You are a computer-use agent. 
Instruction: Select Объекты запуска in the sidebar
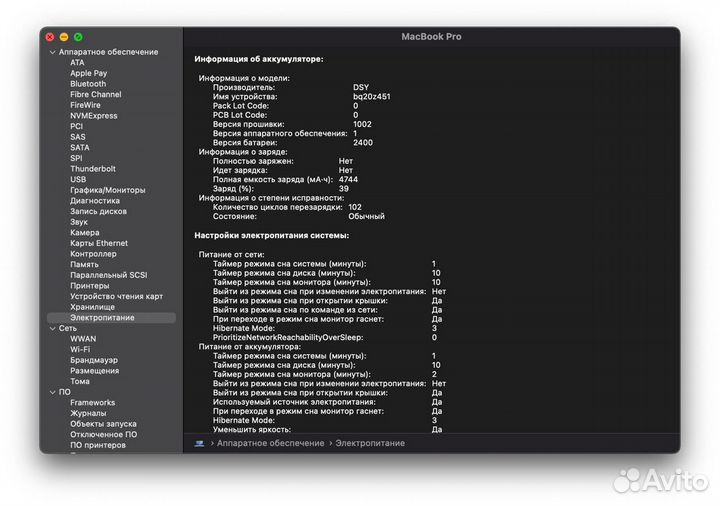click(103, 424)
